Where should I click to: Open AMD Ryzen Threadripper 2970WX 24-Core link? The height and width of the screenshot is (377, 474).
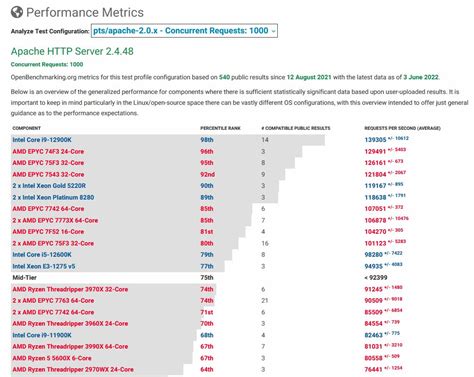coord(73,370)
